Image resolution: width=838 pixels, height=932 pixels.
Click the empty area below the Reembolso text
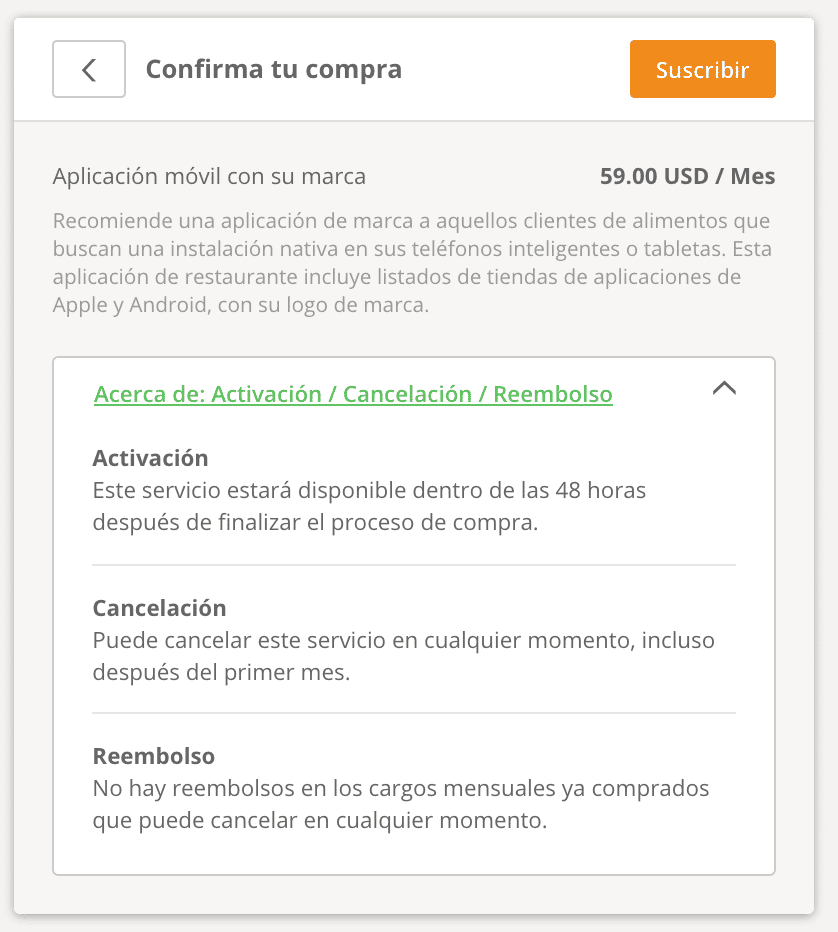tap(414, 855)
